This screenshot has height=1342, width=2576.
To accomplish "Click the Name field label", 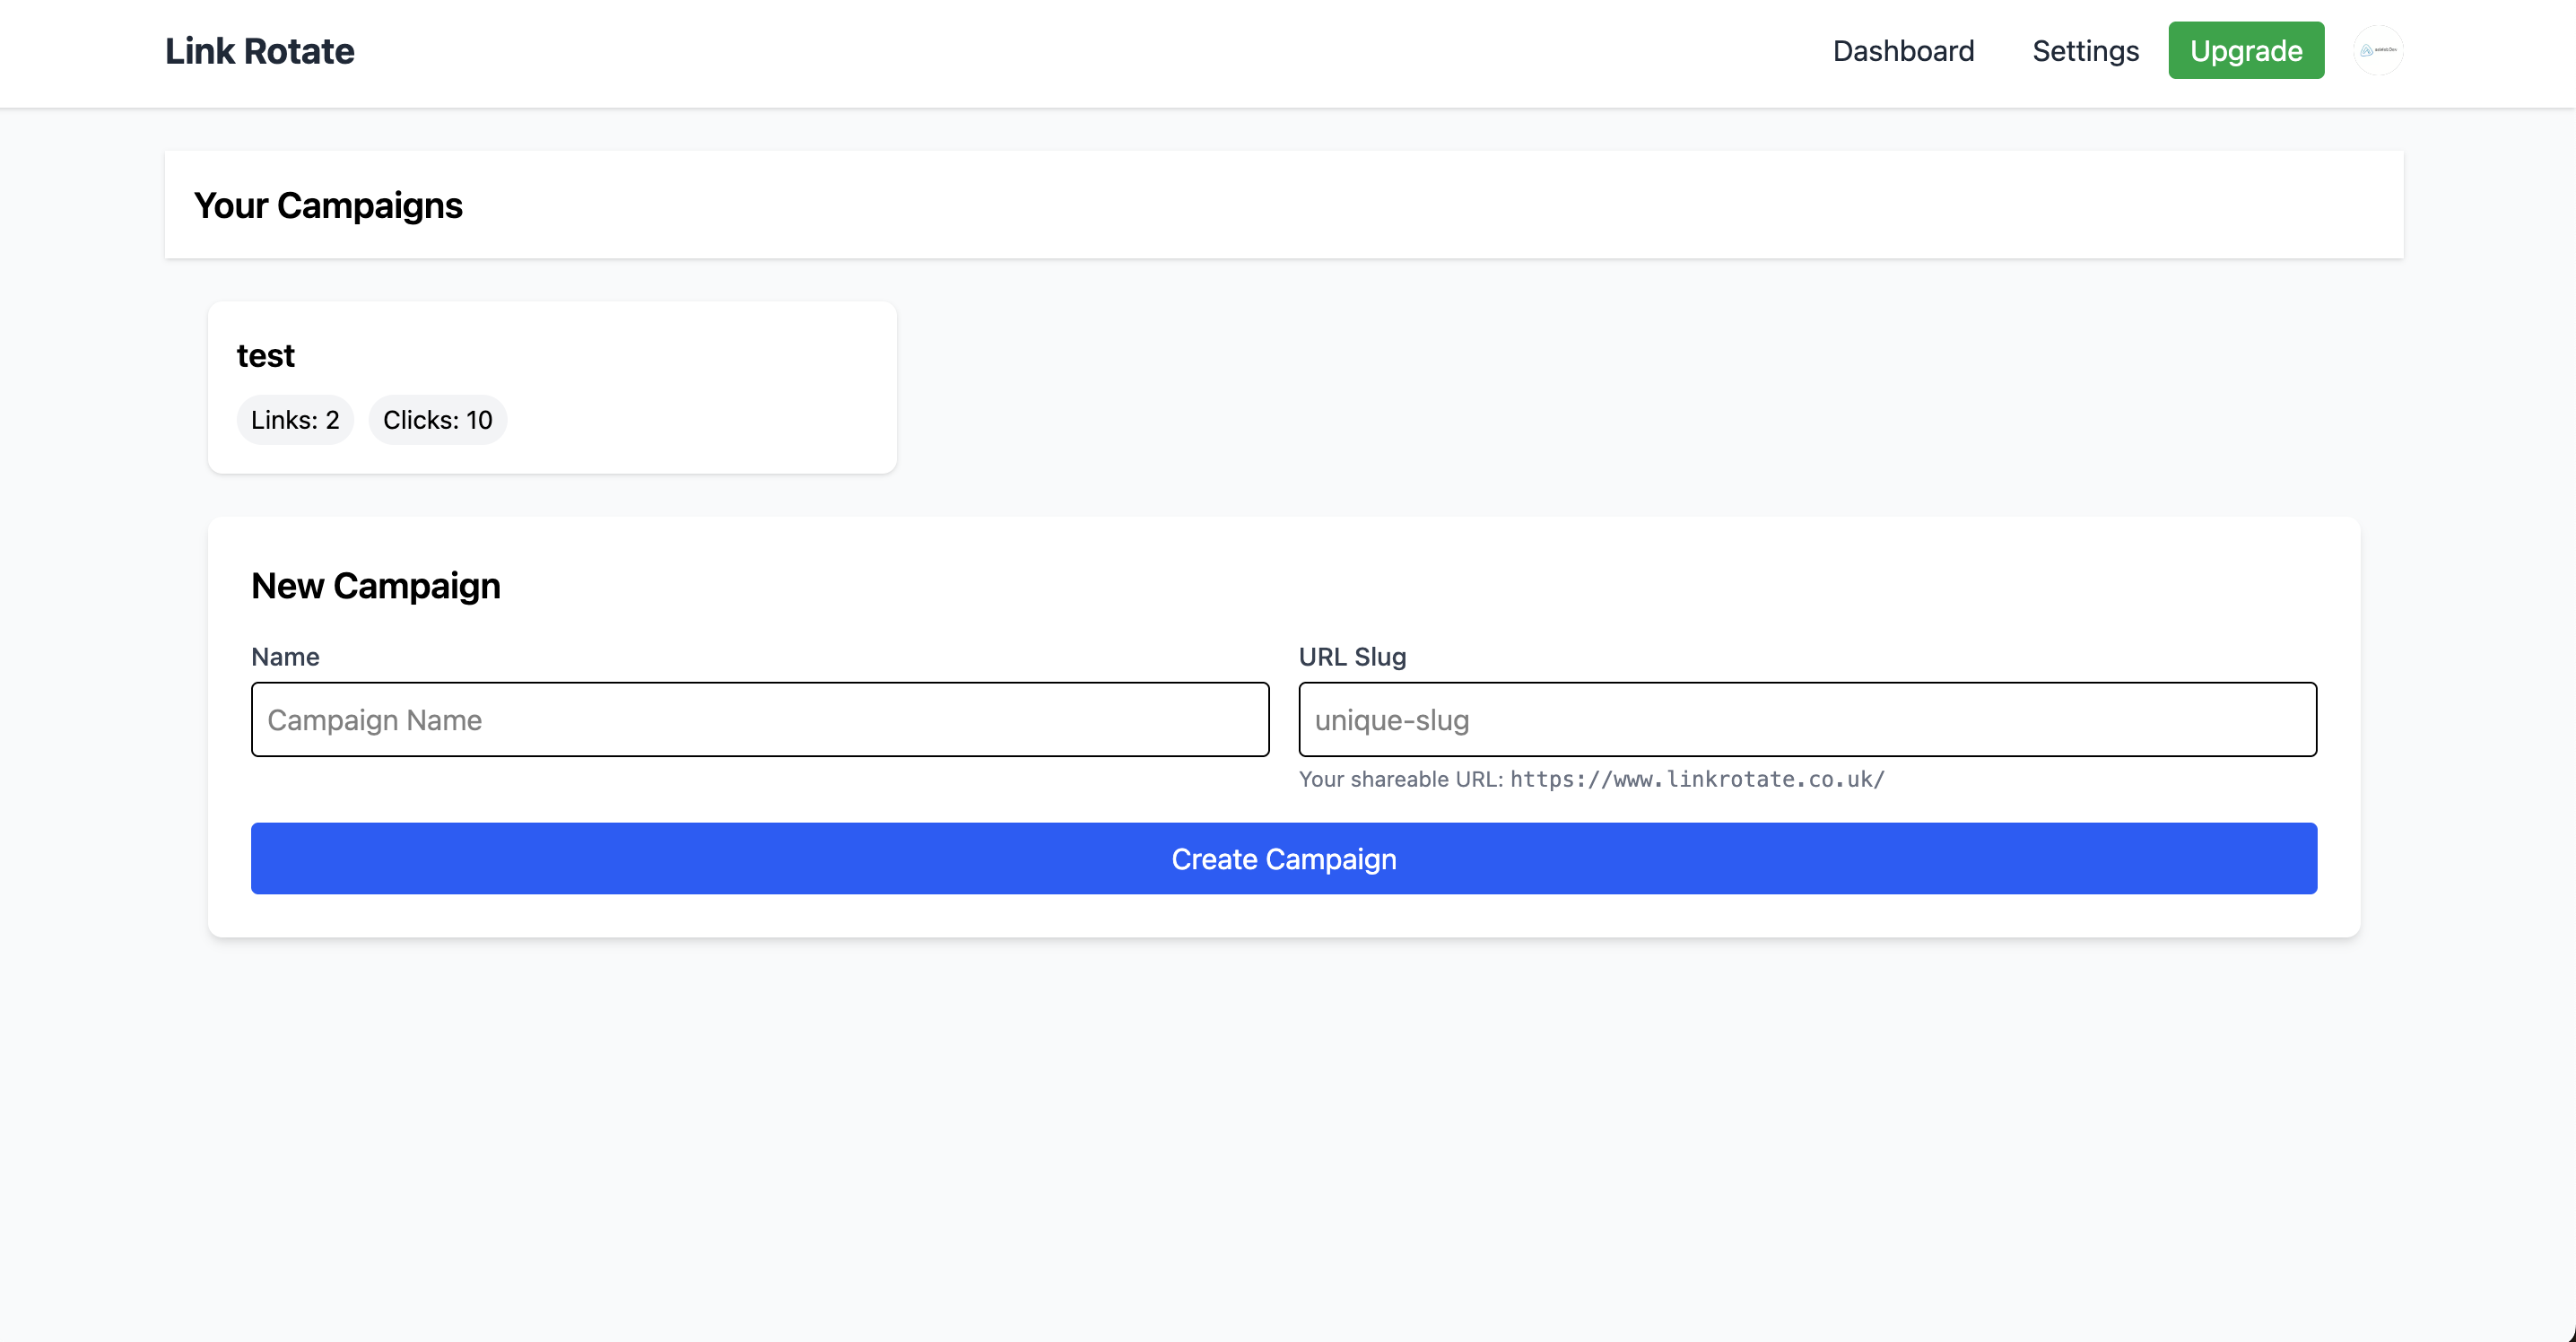I will tap(285, 657).
